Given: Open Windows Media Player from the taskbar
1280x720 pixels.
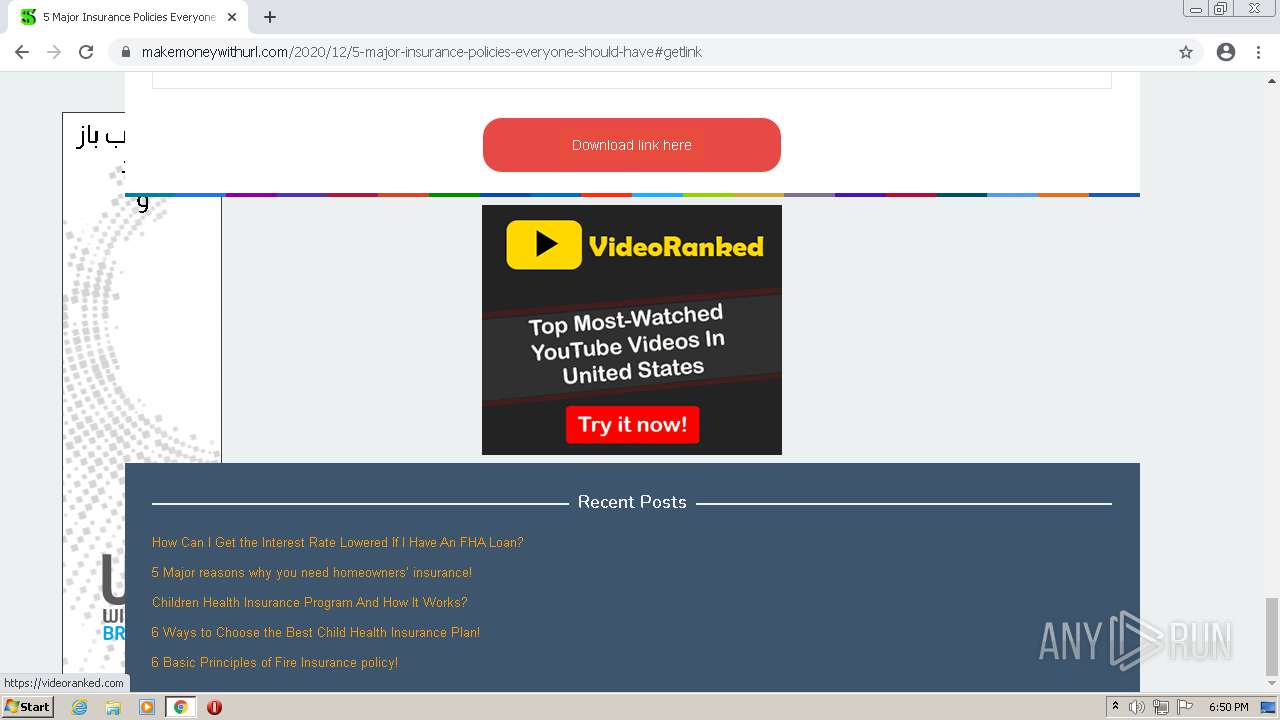Looking at the screenshot, I should 147,707.
